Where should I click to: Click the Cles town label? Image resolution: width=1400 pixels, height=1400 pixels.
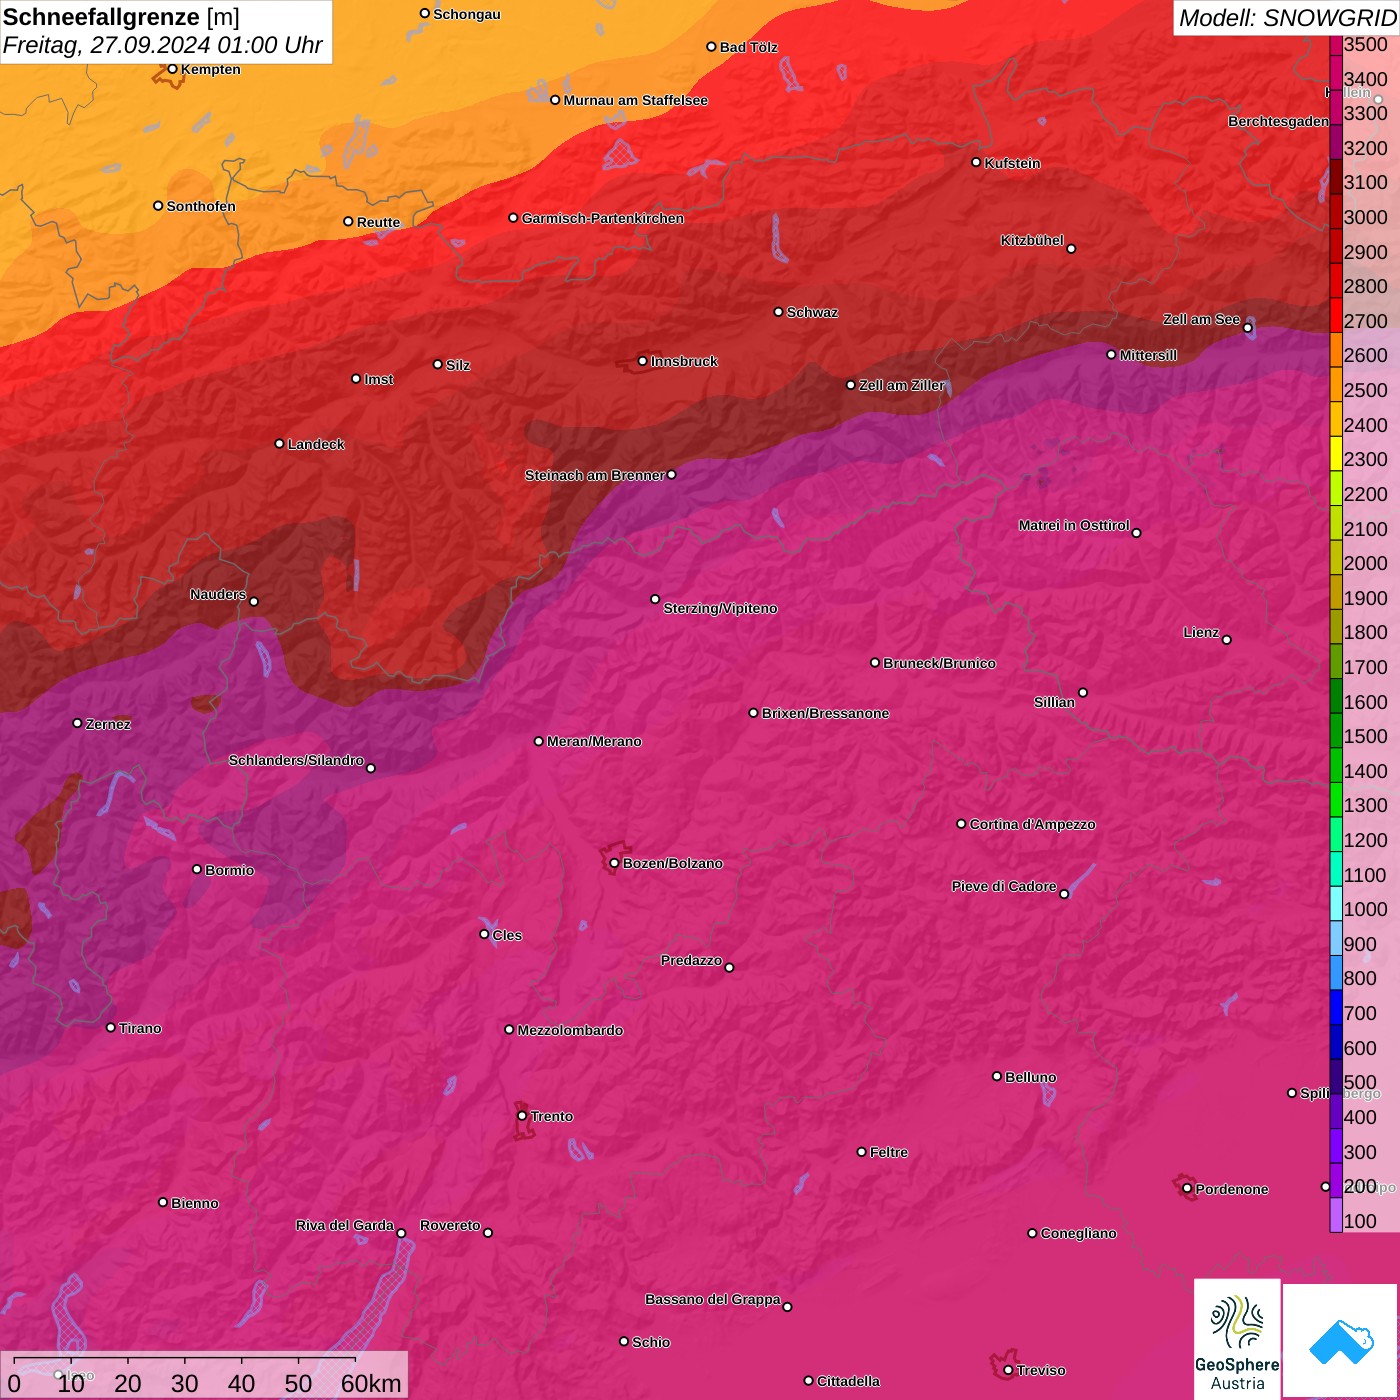(507, 935)
